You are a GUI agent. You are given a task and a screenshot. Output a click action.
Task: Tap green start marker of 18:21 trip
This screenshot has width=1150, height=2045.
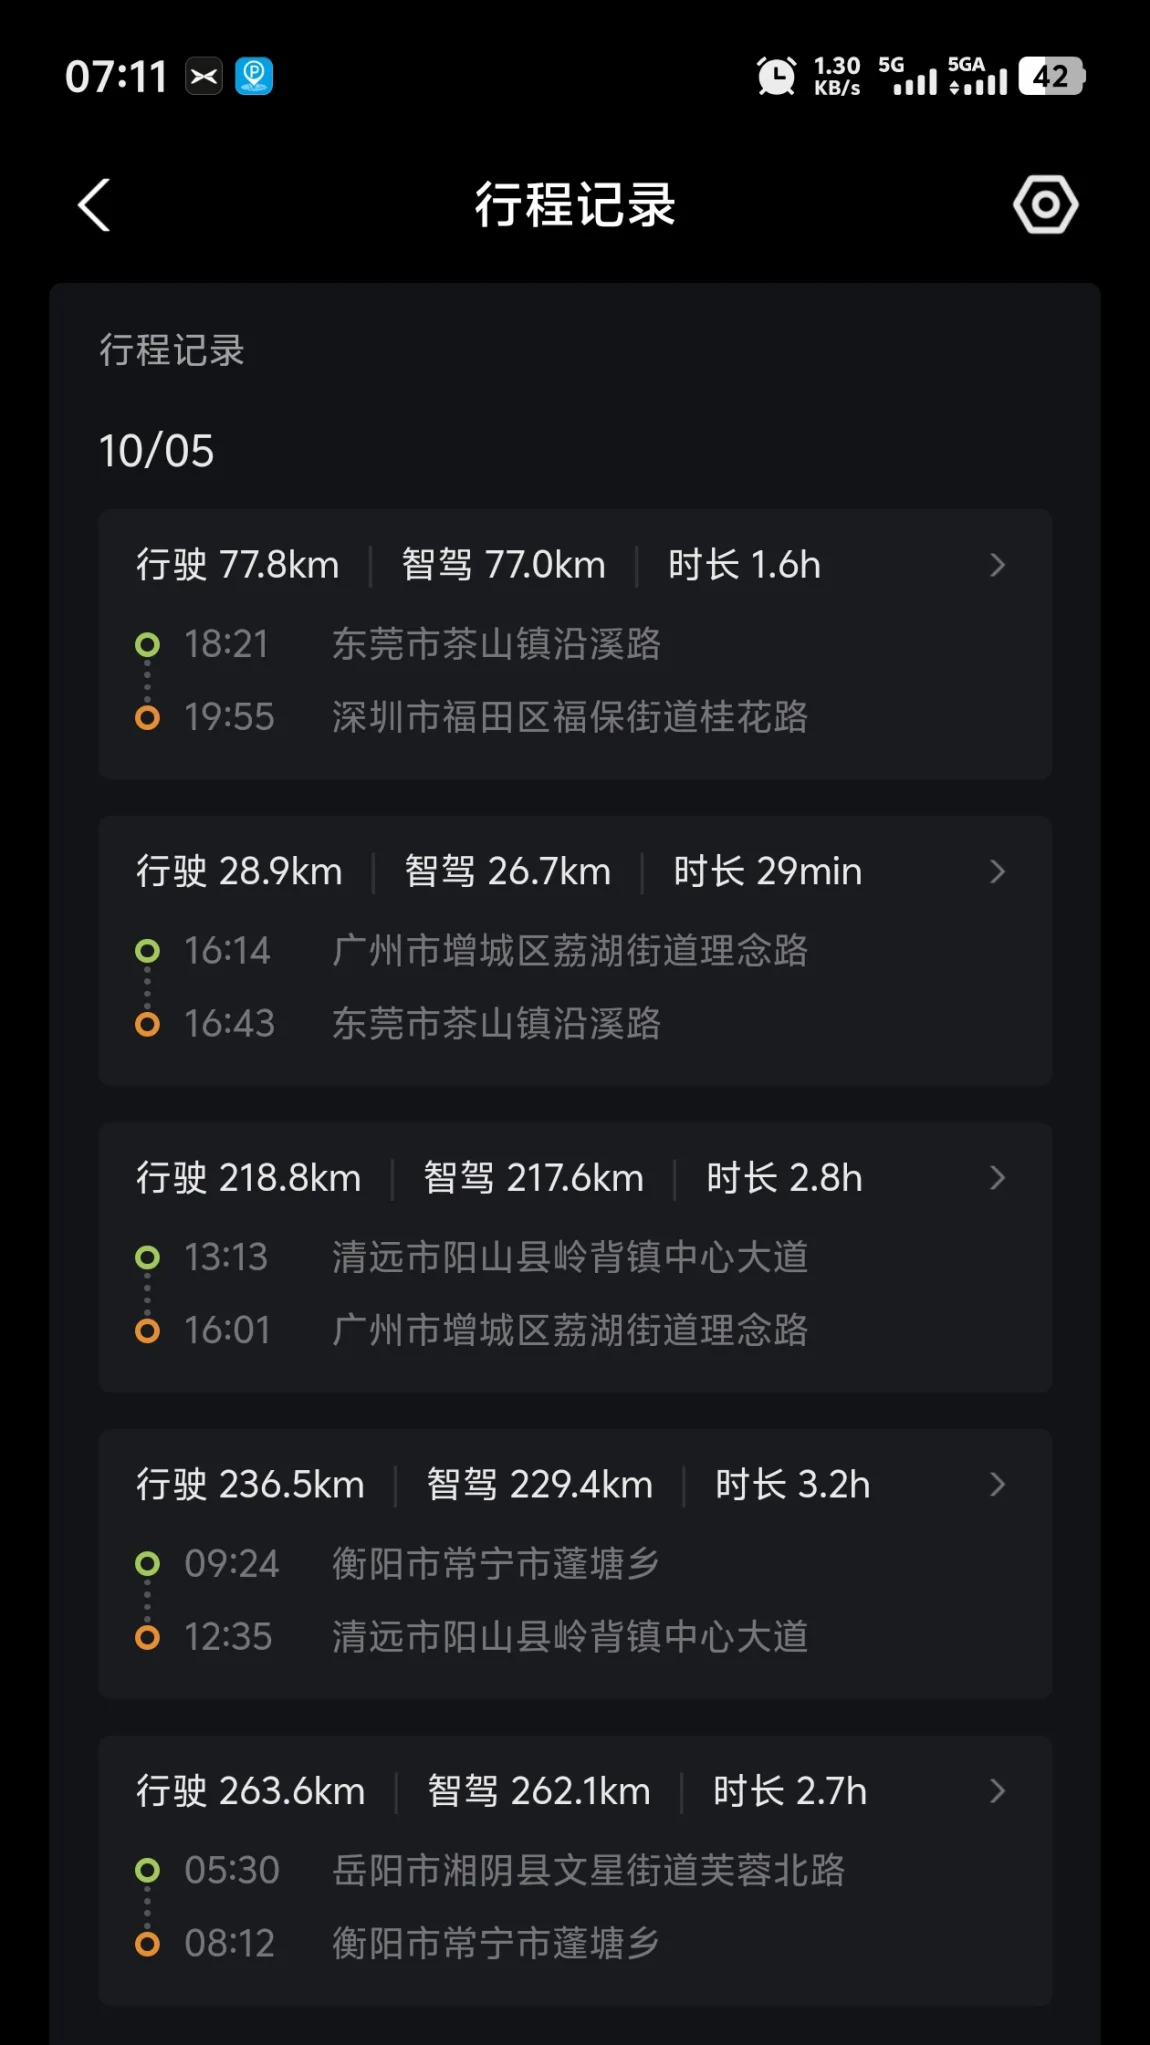pyautogui.click(x=147, y=645)
